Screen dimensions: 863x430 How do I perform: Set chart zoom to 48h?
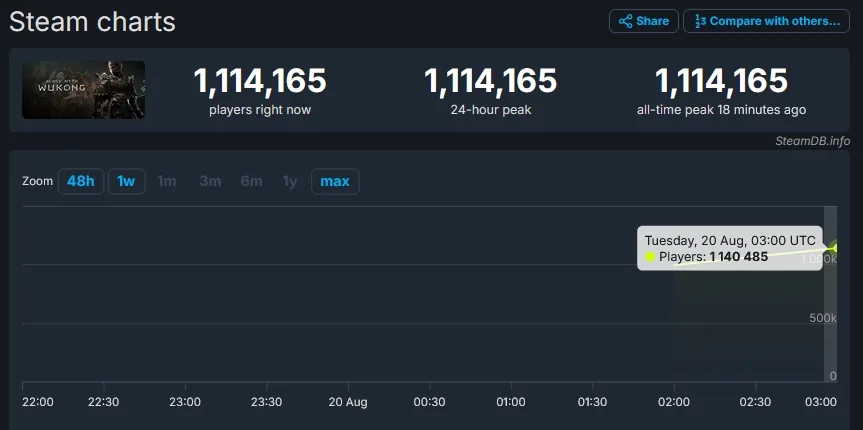coord(81,181)
